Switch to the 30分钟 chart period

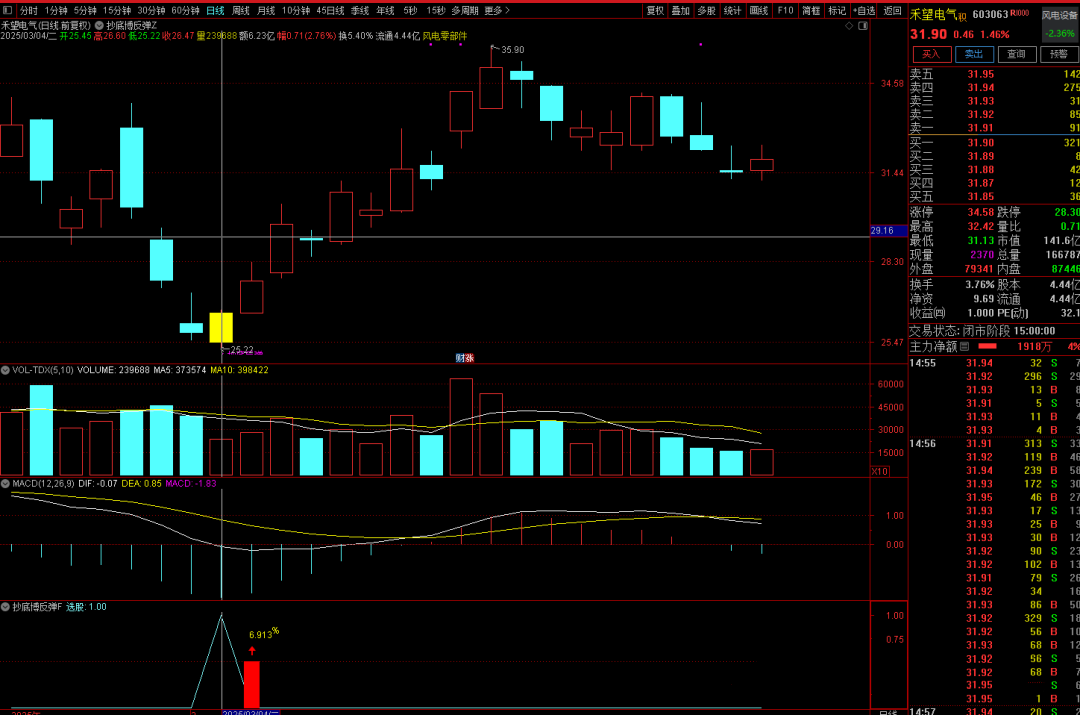(151, 10)
